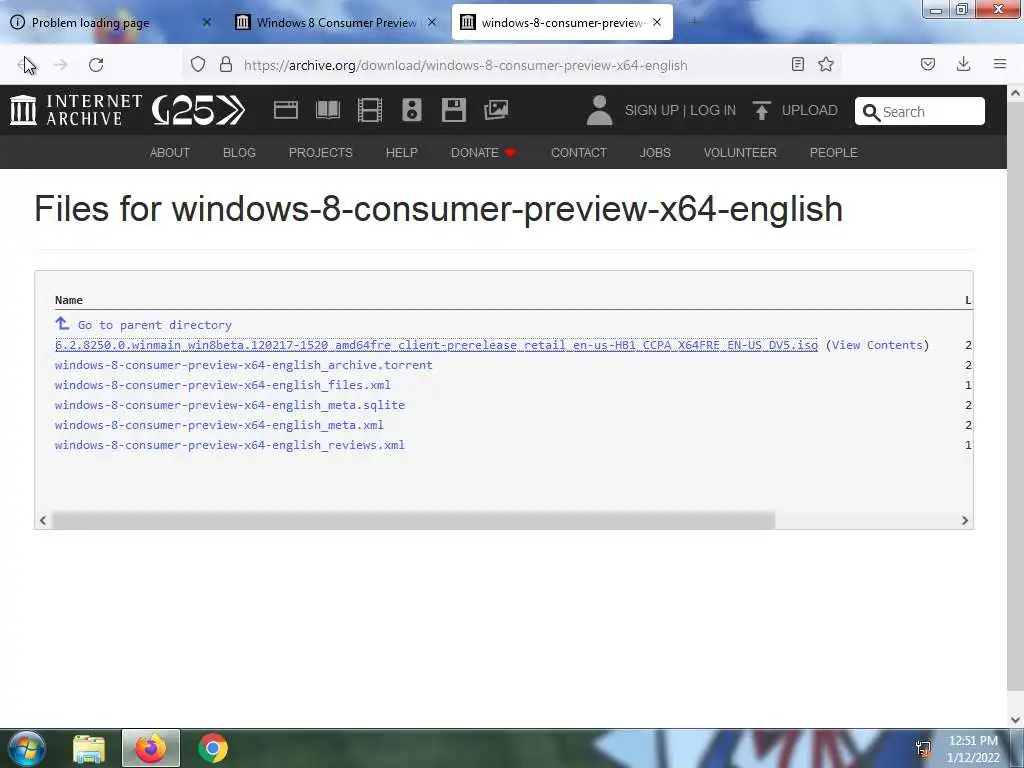Image resolution: width=1024 pixels, height=768 pixels.
Task: Open the Software floppy disk icon
Action: [x=453, y=110]
